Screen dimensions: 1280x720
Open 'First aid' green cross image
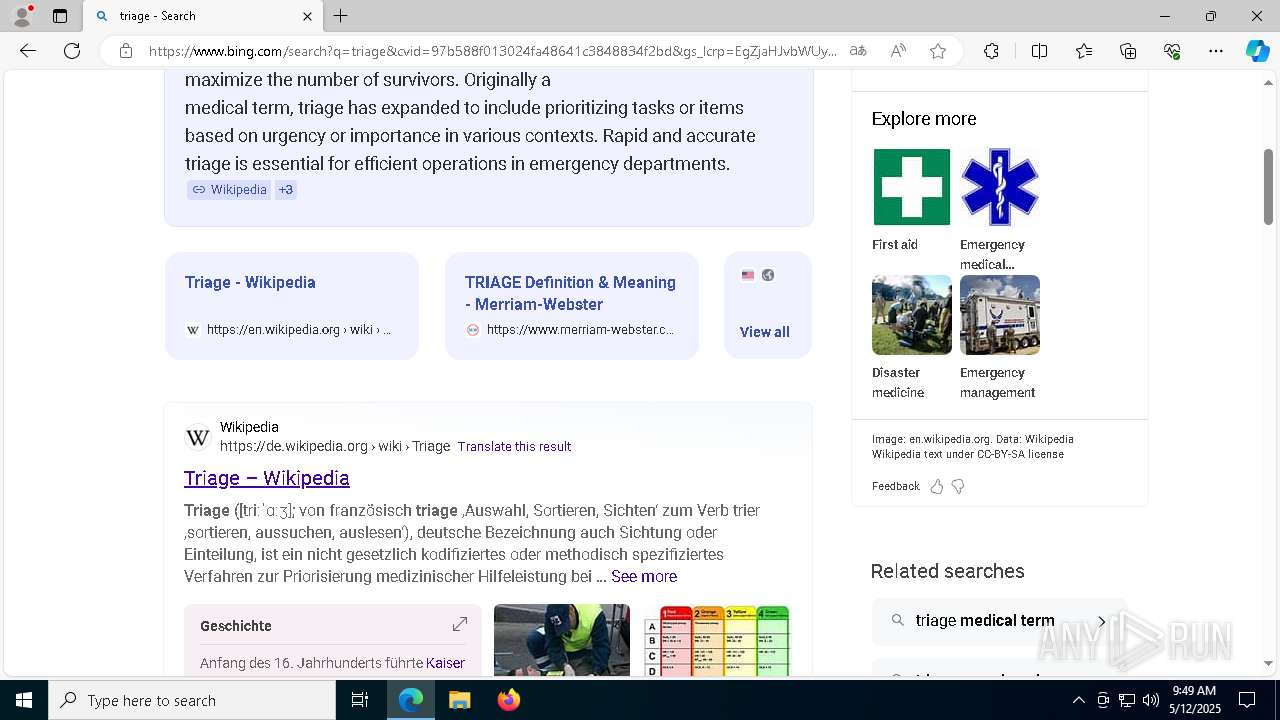click(x=912, y=187)
